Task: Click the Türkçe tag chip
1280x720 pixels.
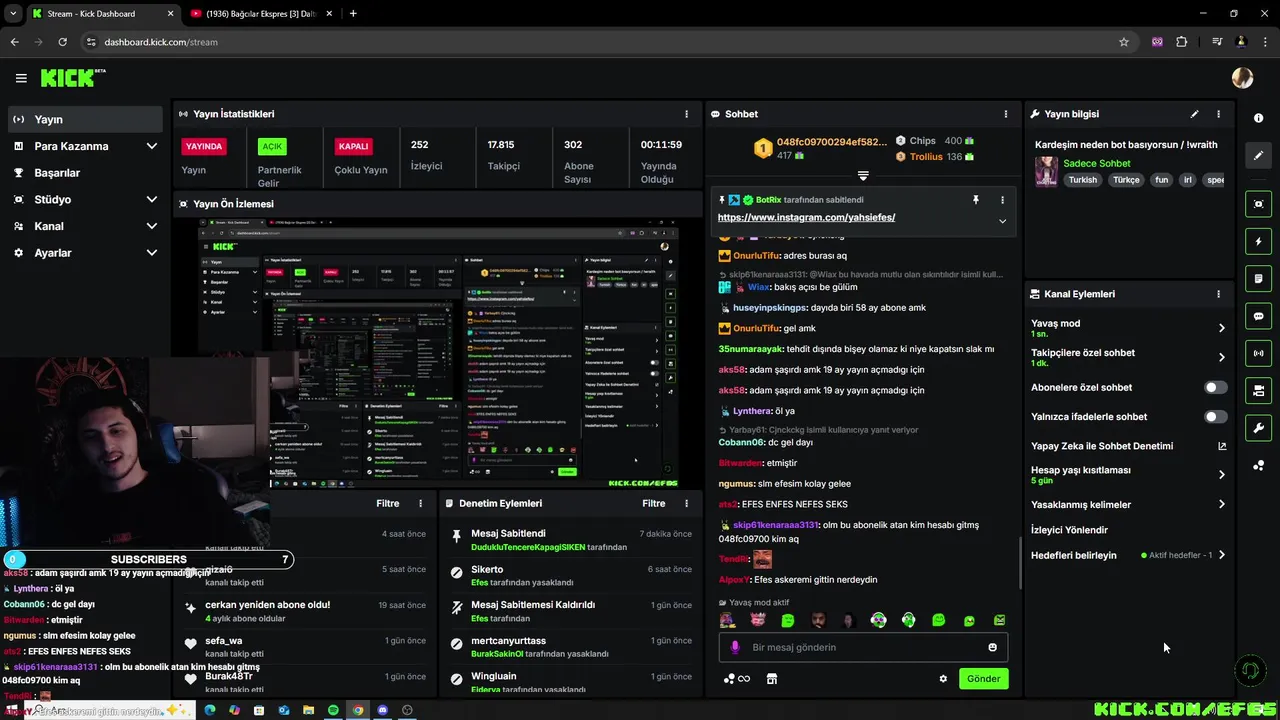Action: pos(1126,180)
